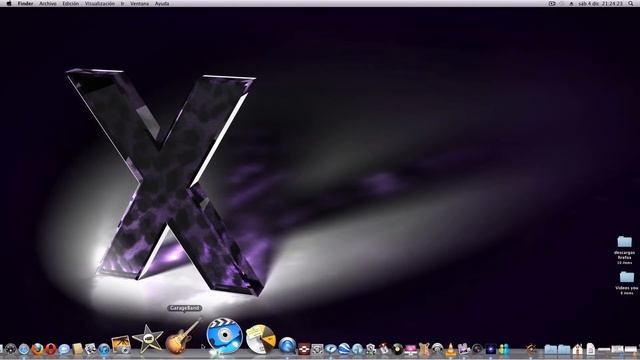Open the Apple menu
The width and height of the screenshot is (640, 360).
(x=9, y=3)
